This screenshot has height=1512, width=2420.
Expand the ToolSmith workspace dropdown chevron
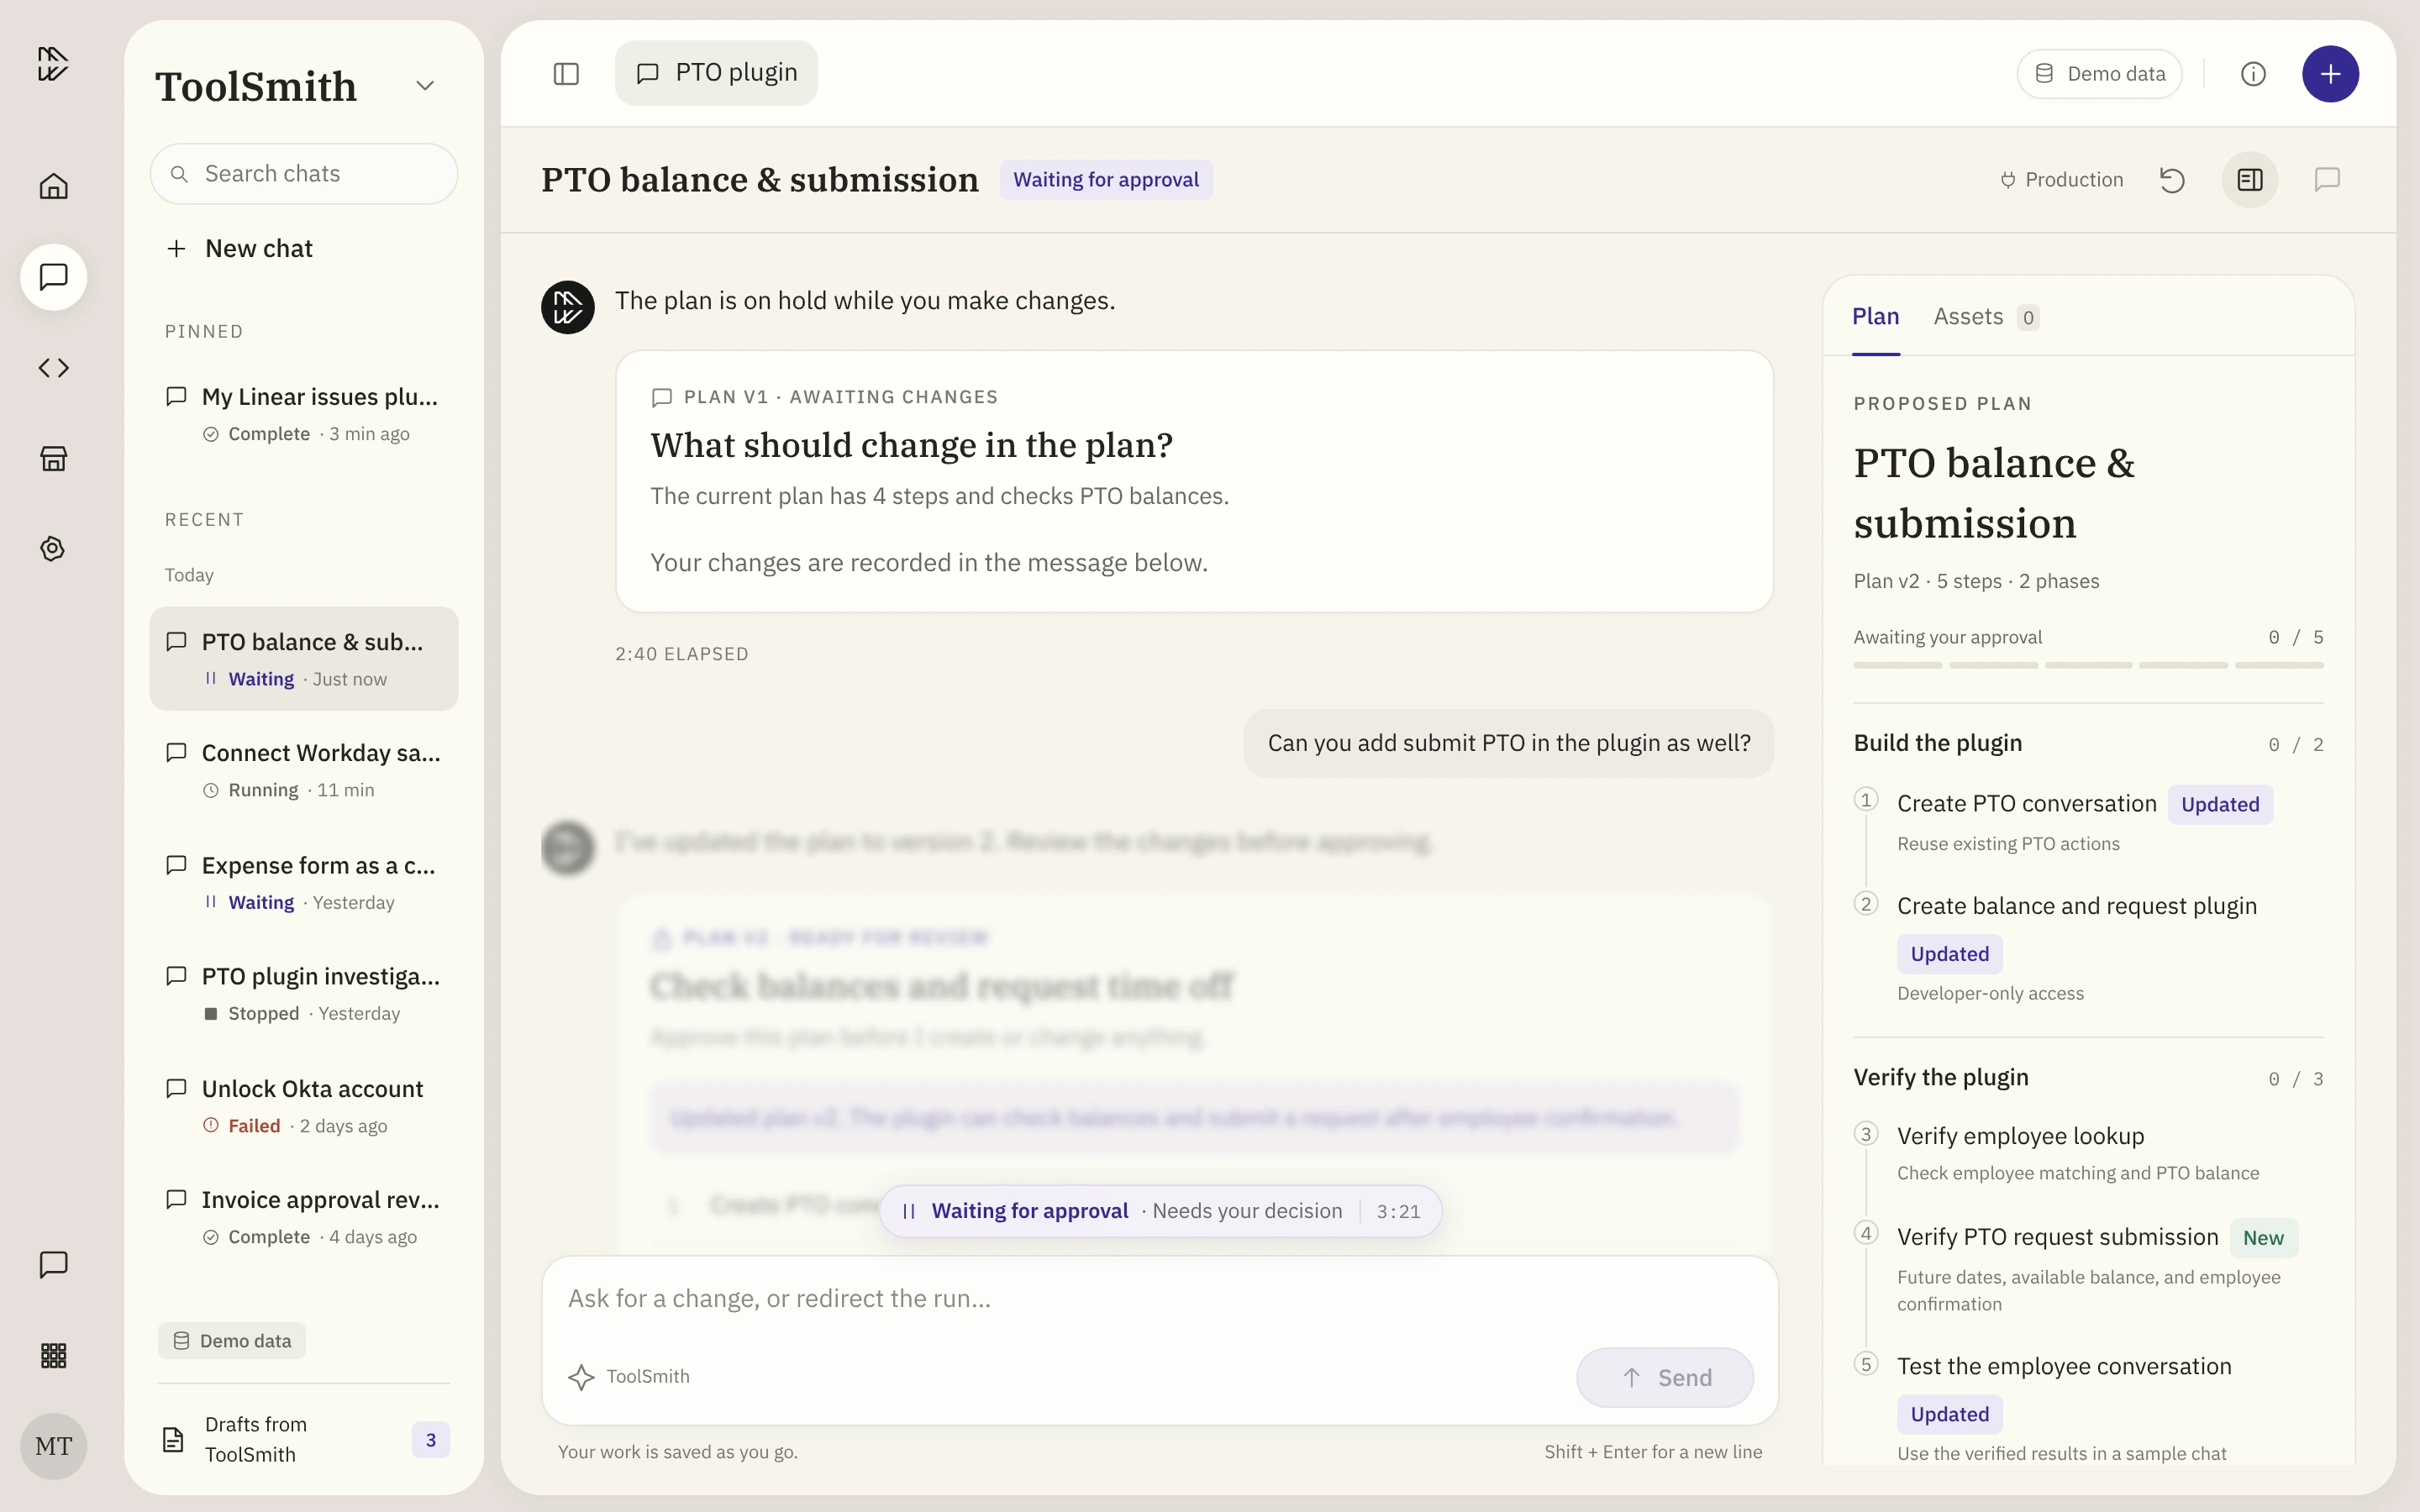click(x=425, y=86)
